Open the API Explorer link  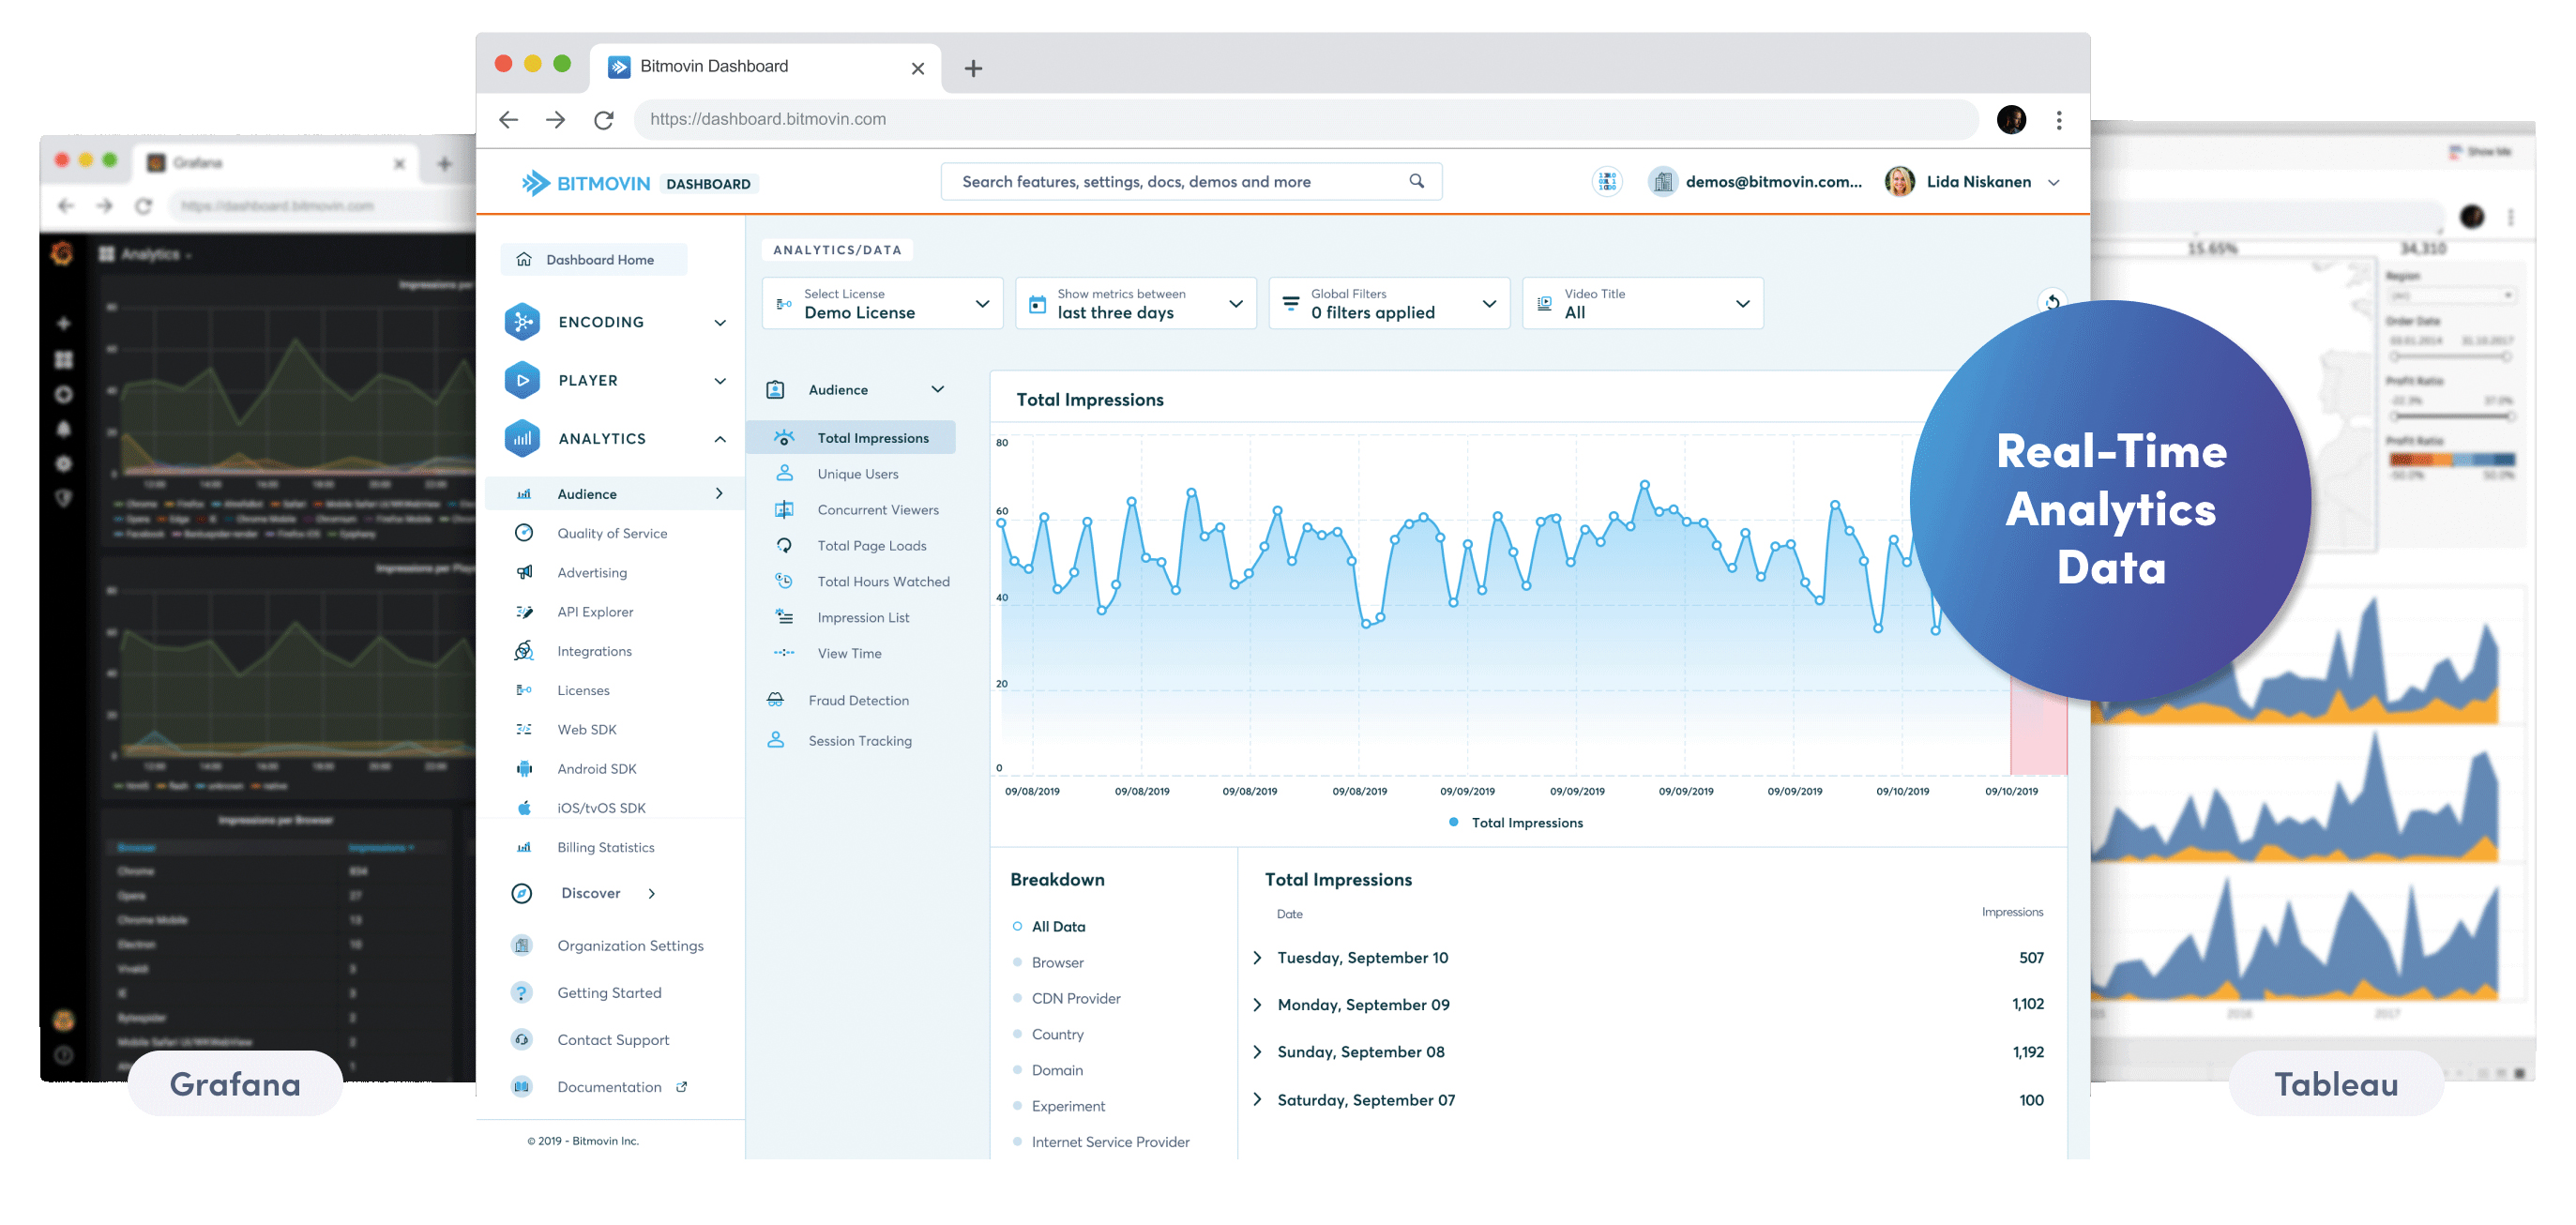click(595, 611)
